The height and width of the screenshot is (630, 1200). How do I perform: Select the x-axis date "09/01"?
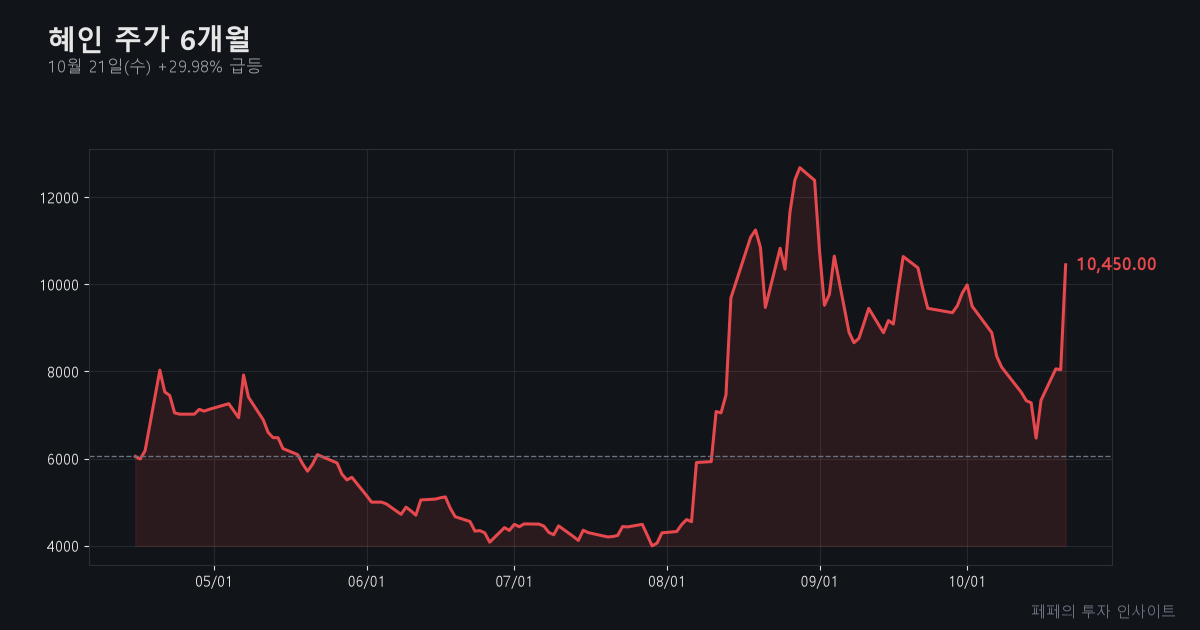point(820,581)
